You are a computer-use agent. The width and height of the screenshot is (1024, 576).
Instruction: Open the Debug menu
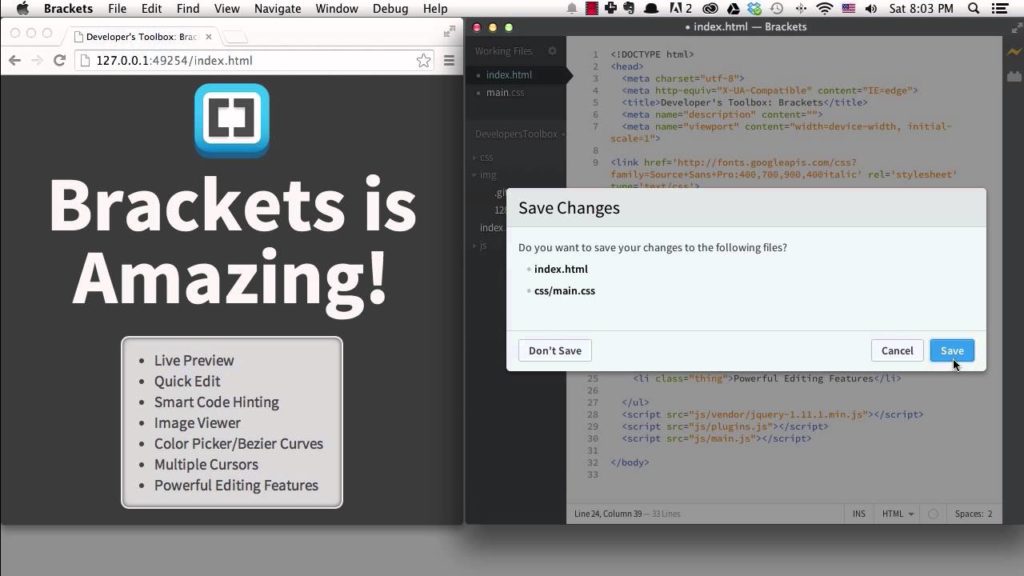click(390, 8)
